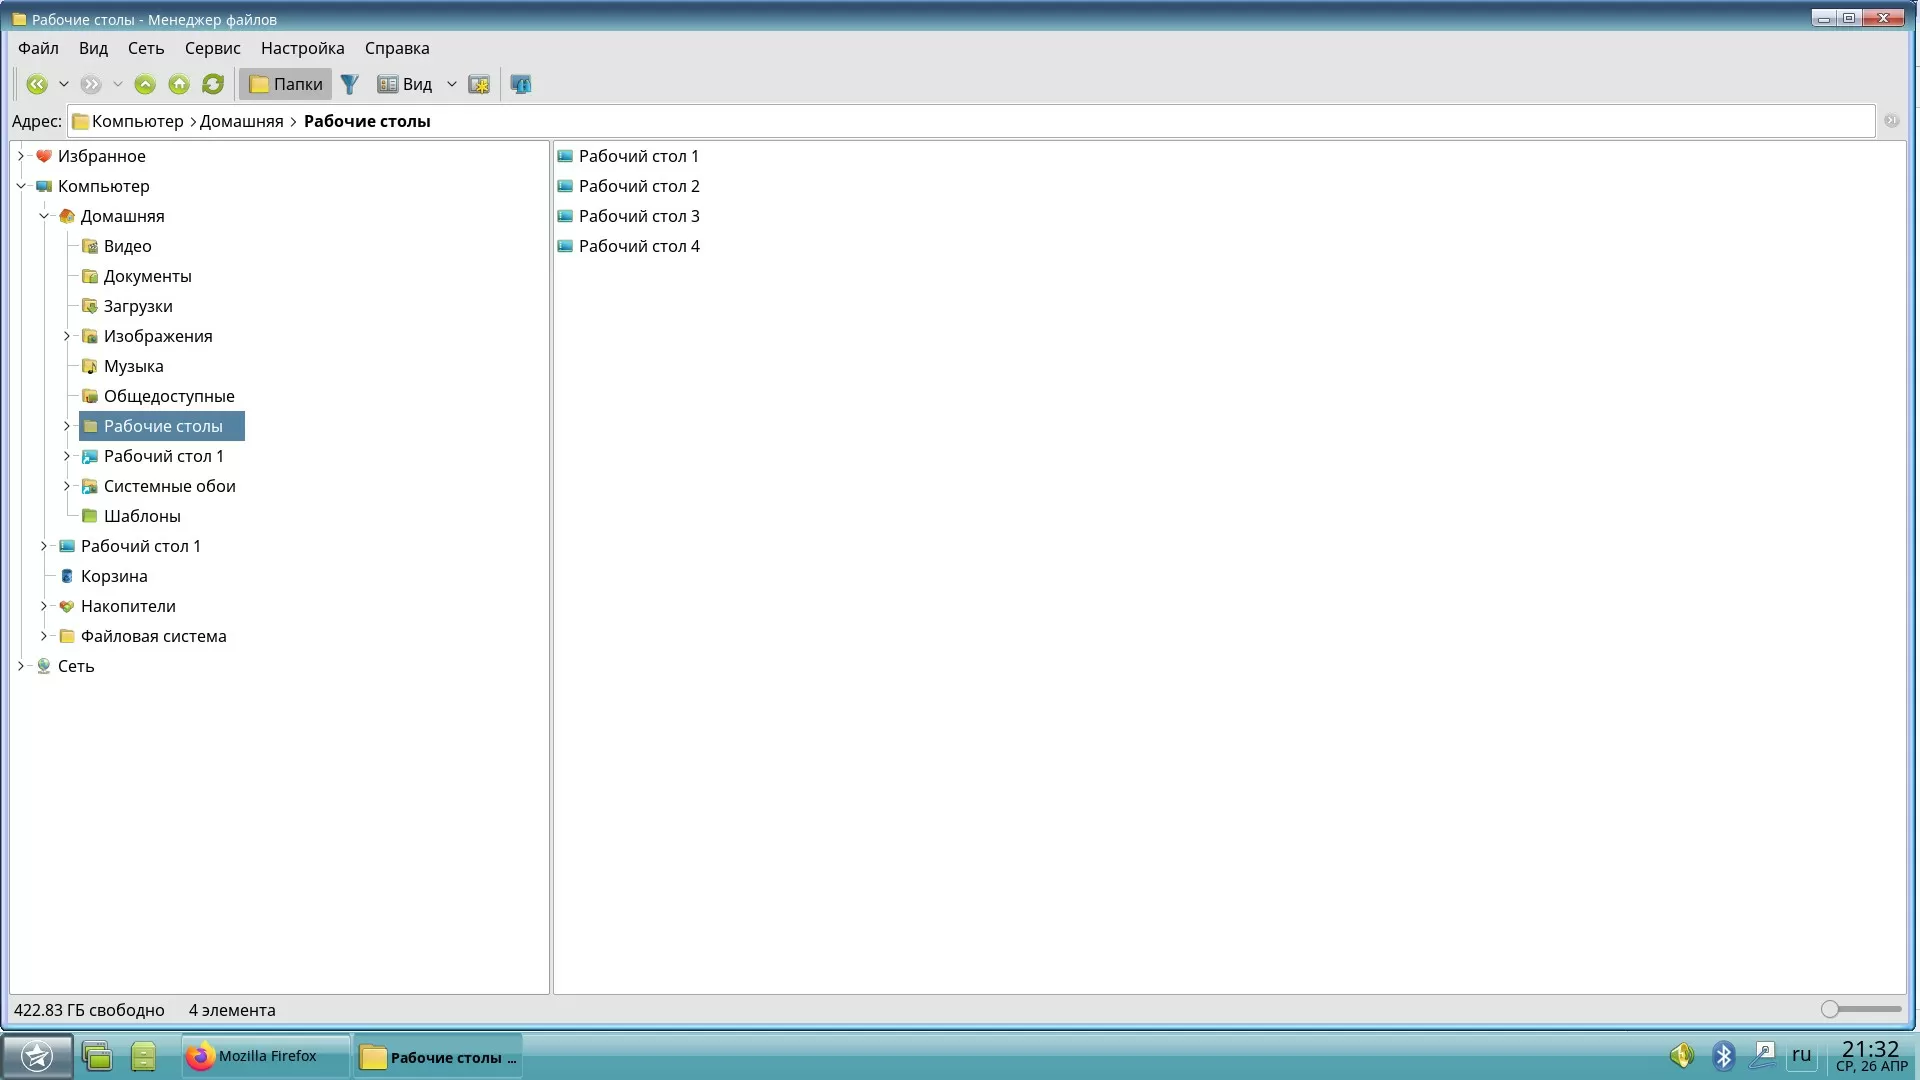The image size is (1920, 1080).
Task: Collapse the Компьютер tree node
Action: pyautogui.click(x=21, y=186)
